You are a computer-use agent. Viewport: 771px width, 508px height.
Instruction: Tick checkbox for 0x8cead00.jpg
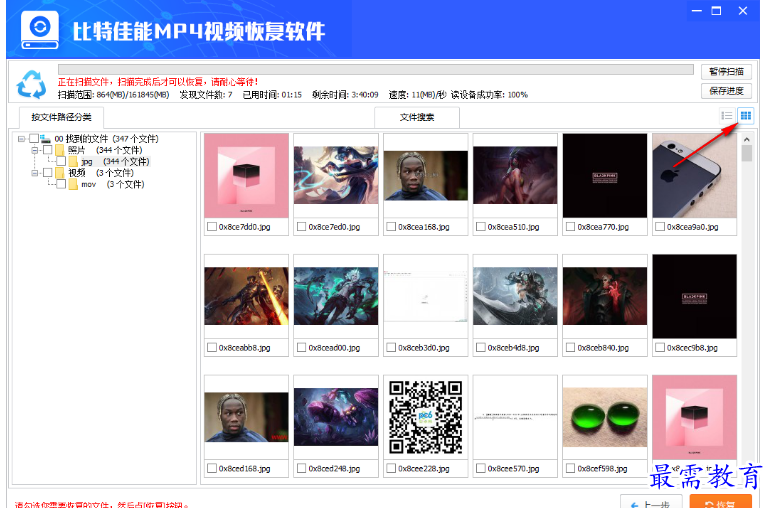coord(301,347)
